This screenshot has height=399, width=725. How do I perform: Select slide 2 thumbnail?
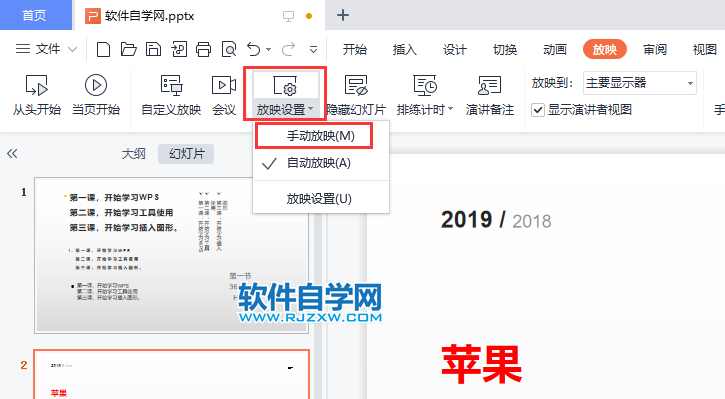pyautogui.click(x=172, y=374)
